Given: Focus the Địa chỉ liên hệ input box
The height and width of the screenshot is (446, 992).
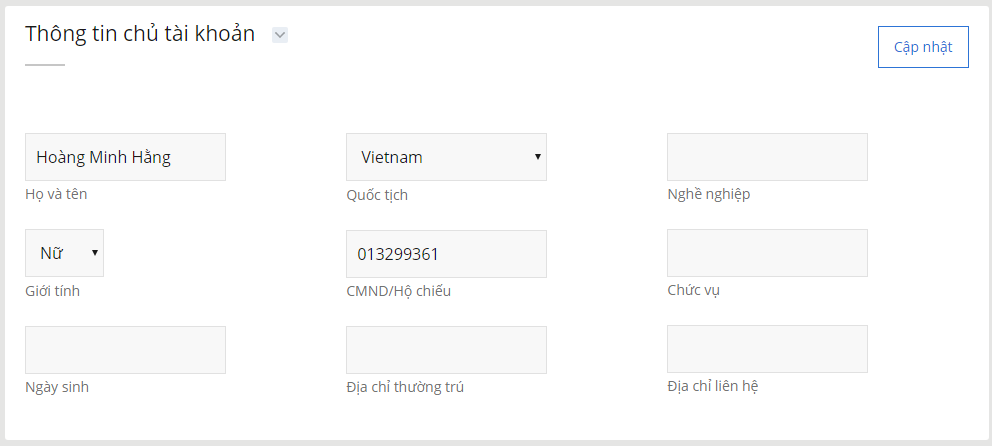Looking at the screenshot, I should click(x=767, y=349).
